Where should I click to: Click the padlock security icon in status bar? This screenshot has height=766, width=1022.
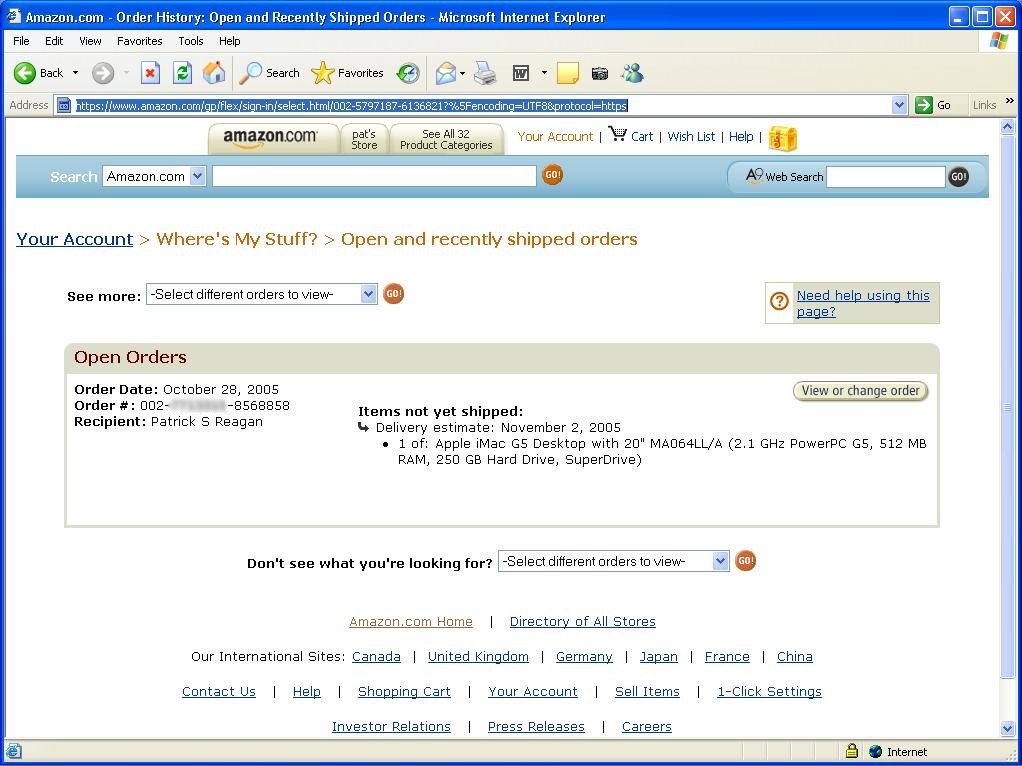(x=851, y=751)
